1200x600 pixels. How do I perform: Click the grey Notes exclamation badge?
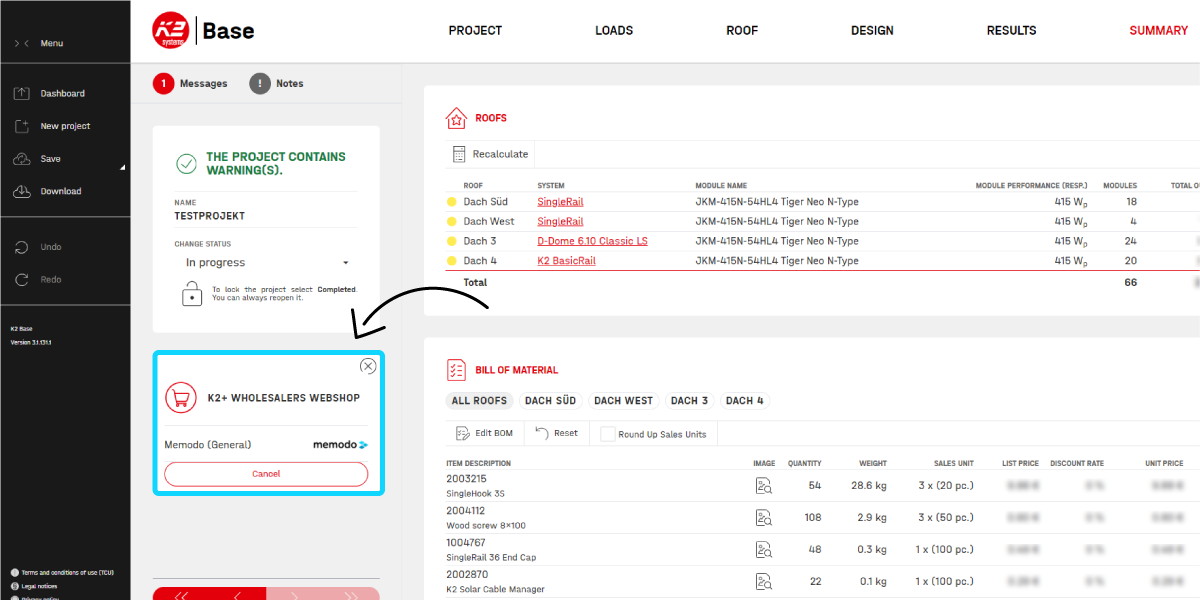click(260, 84)
